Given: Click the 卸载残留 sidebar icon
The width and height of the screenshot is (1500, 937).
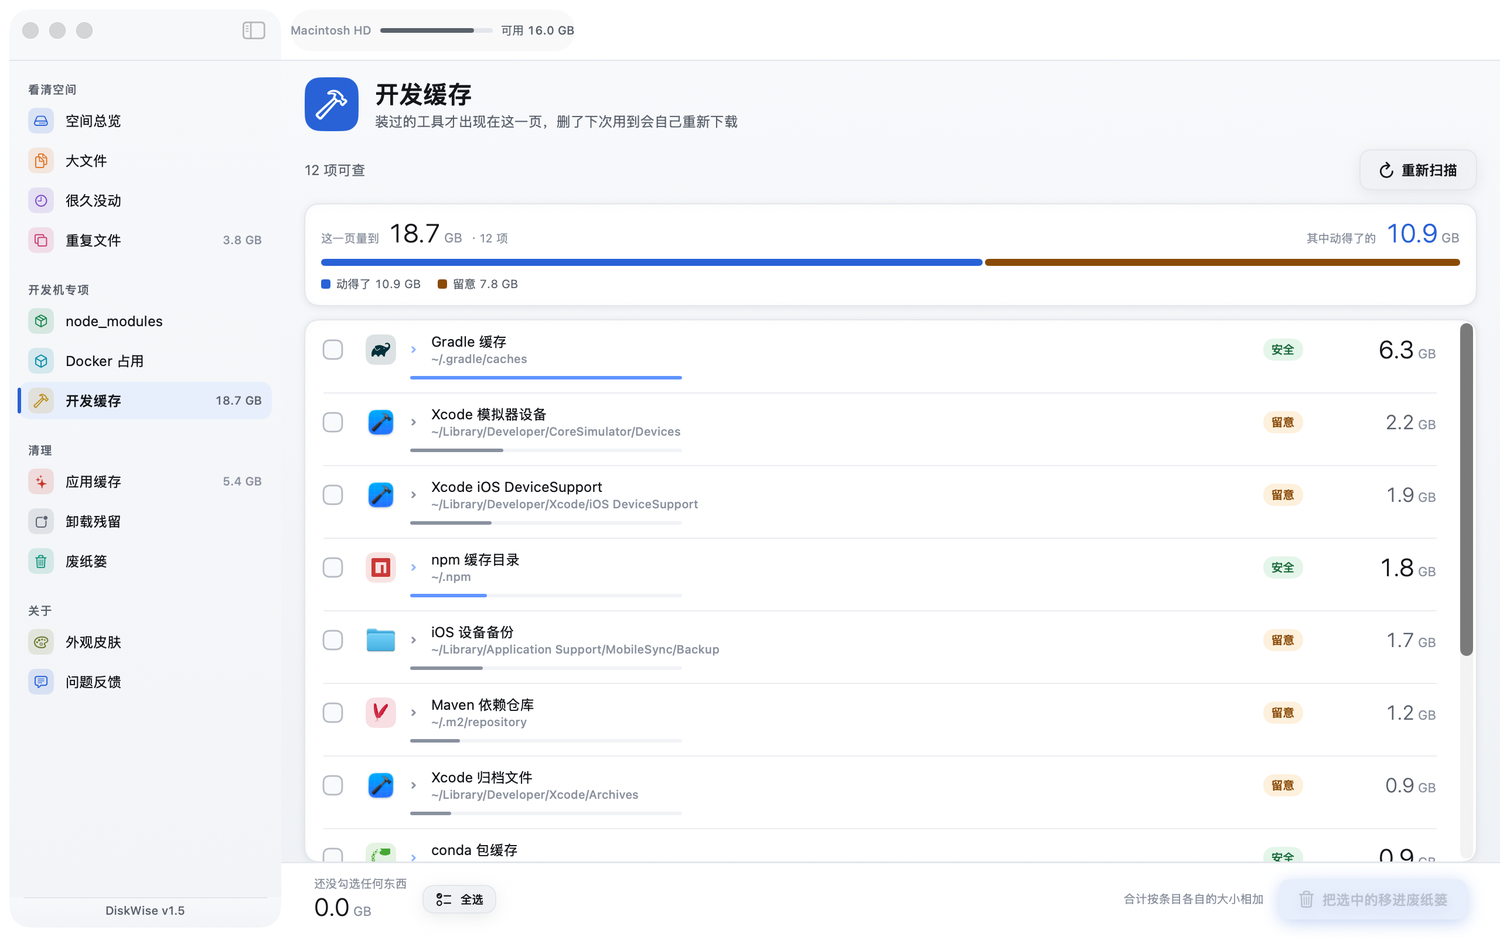Looking at the screenshot, I should click(x=41, y=522).
